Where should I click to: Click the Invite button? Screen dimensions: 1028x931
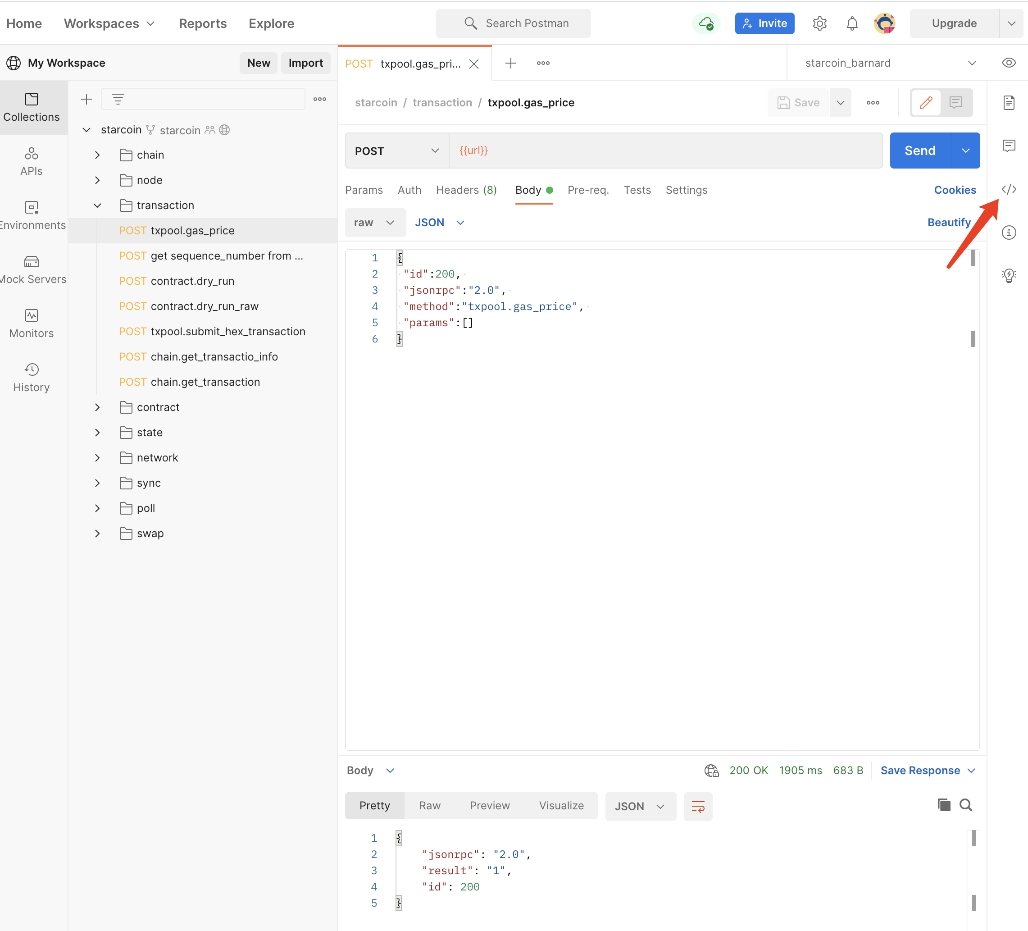click(x=764, y=24)
